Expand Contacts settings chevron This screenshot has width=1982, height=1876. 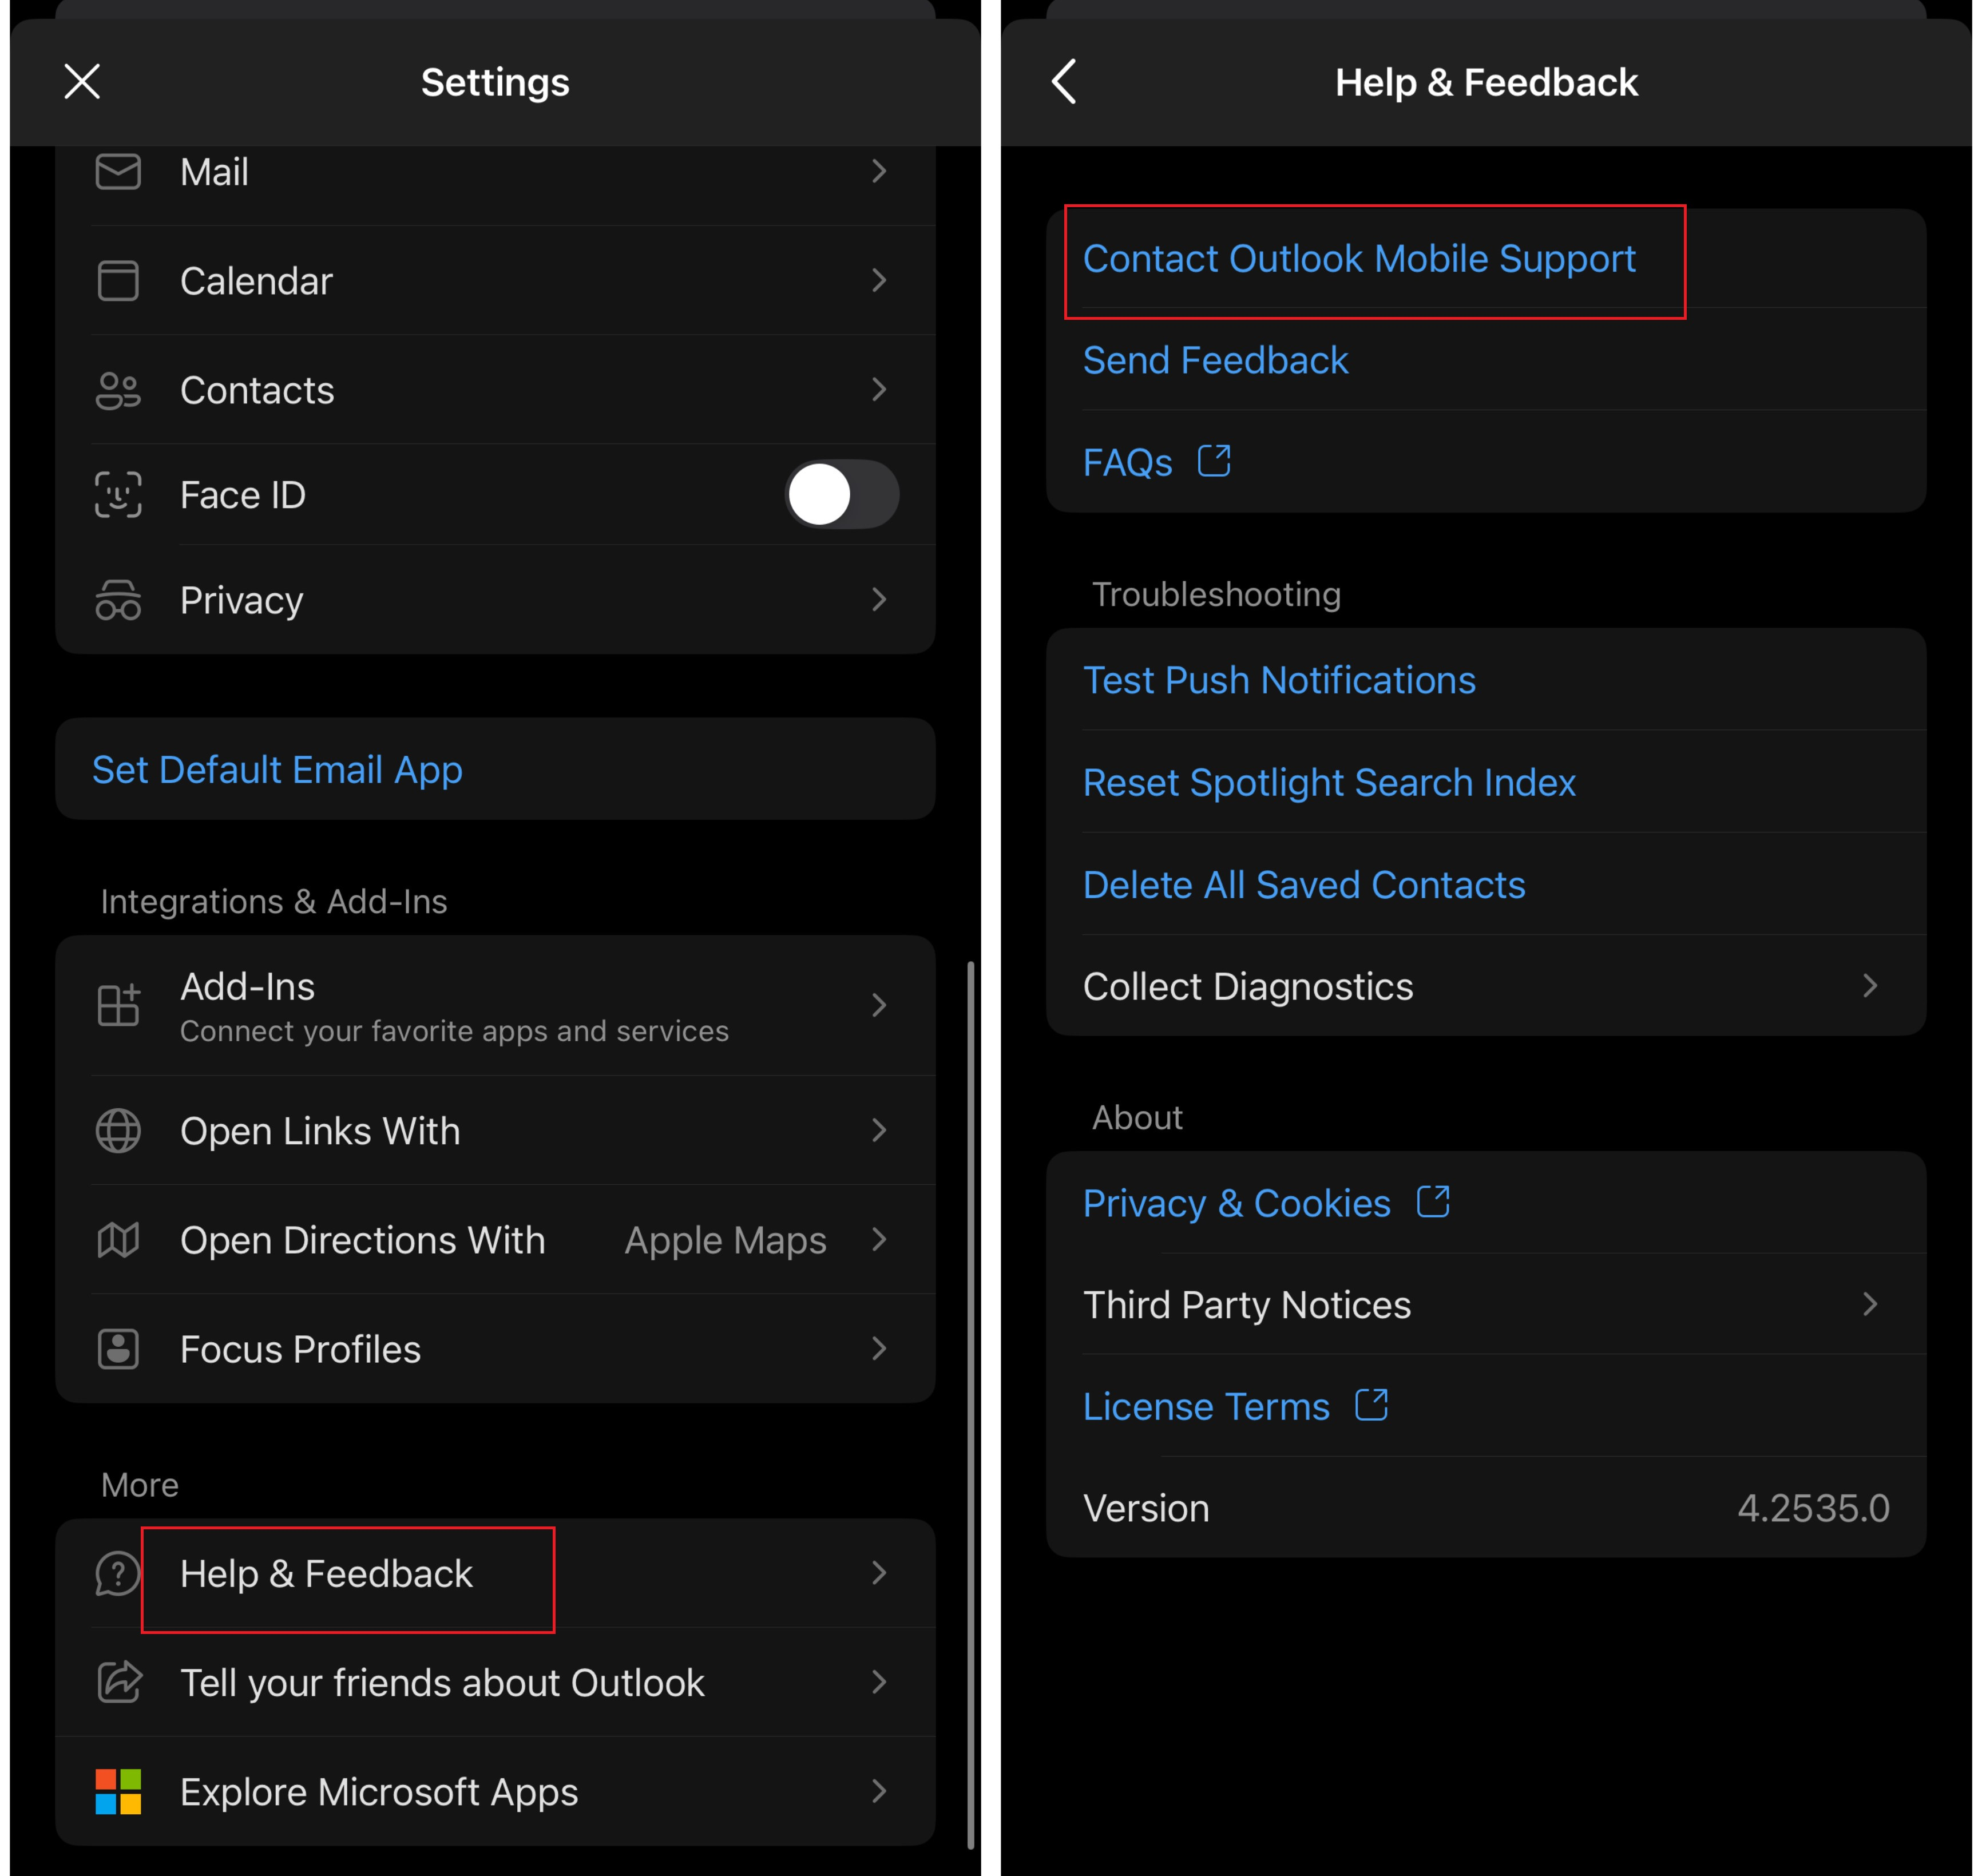879,390
